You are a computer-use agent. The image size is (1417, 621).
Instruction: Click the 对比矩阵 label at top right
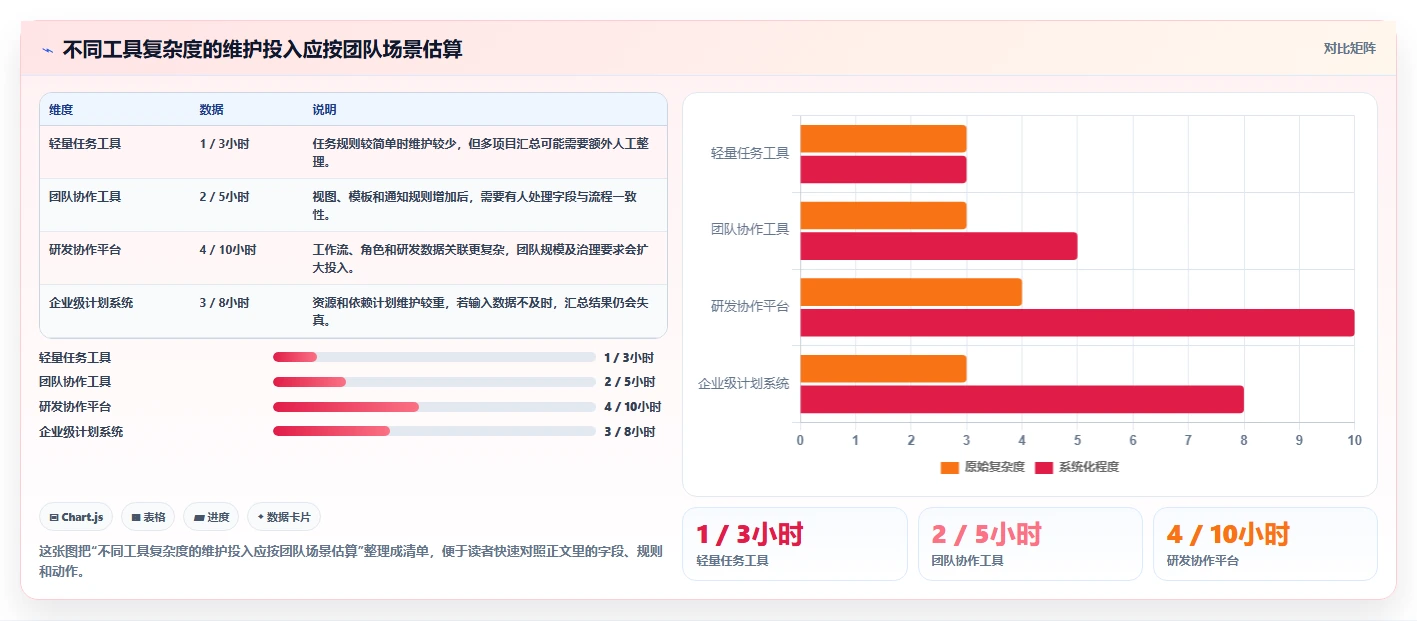[1349, 48]
